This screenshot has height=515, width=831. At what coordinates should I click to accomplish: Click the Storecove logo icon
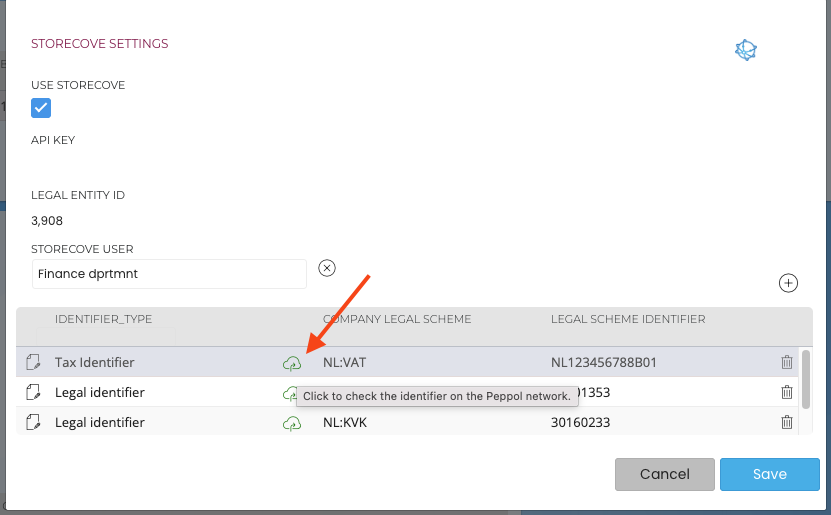pyautogui.click(x=746, y=50)
